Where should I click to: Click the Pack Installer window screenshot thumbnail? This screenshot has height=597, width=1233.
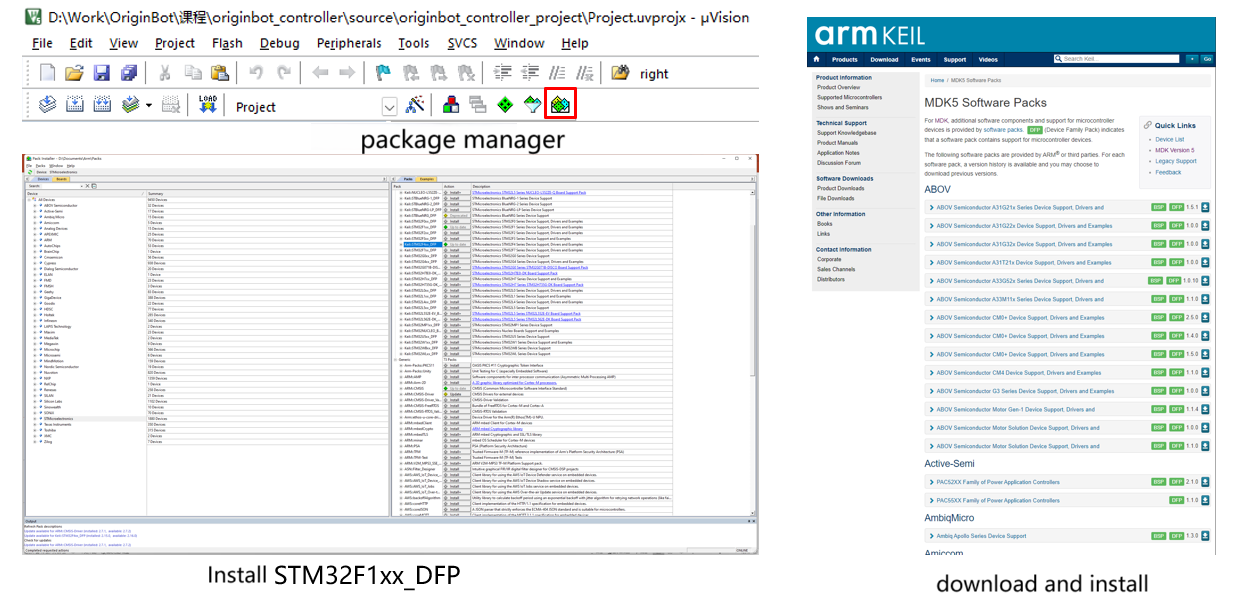(x=390, y=355)
